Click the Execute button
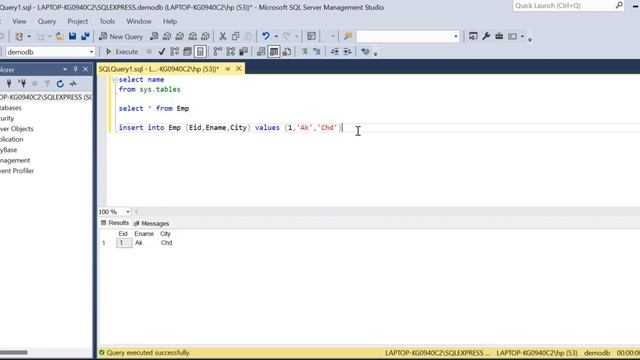The image size is (640, 360). point(122,51)
